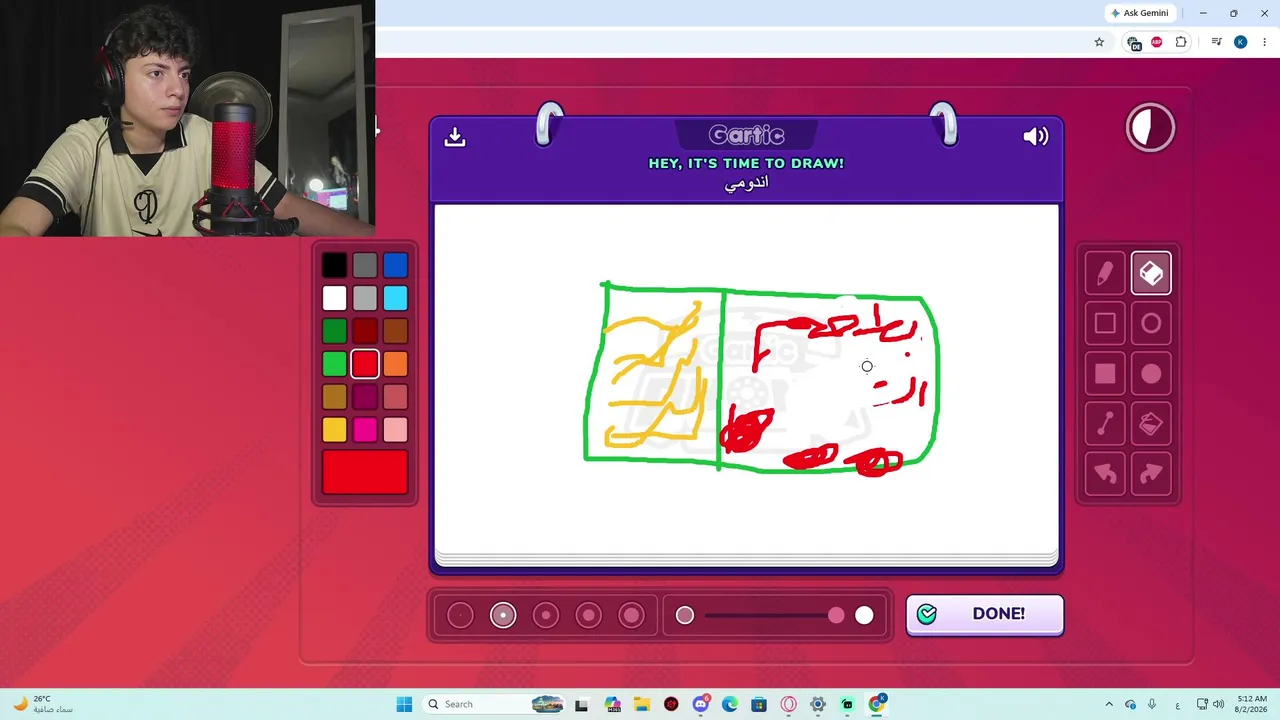Viewport: 1280px width, 720px height.
Task: Click the red ABP extension icon
Action: point(1157,42)
